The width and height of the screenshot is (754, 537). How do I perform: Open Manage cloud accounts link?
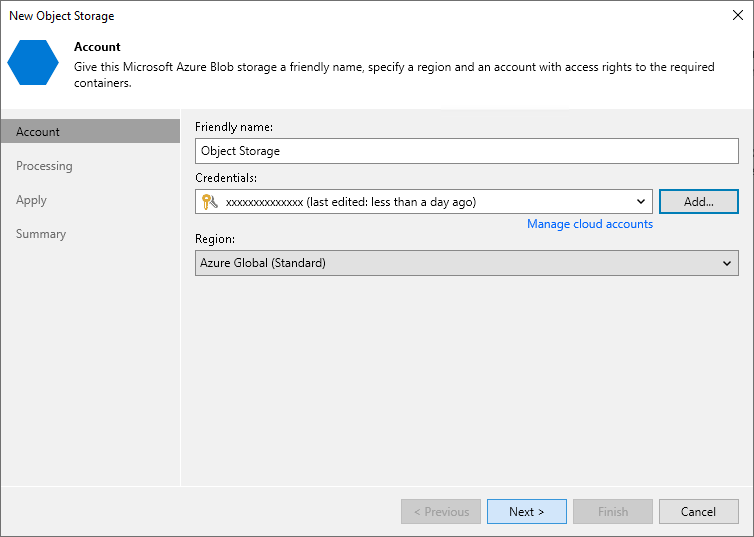pos(590,224)
